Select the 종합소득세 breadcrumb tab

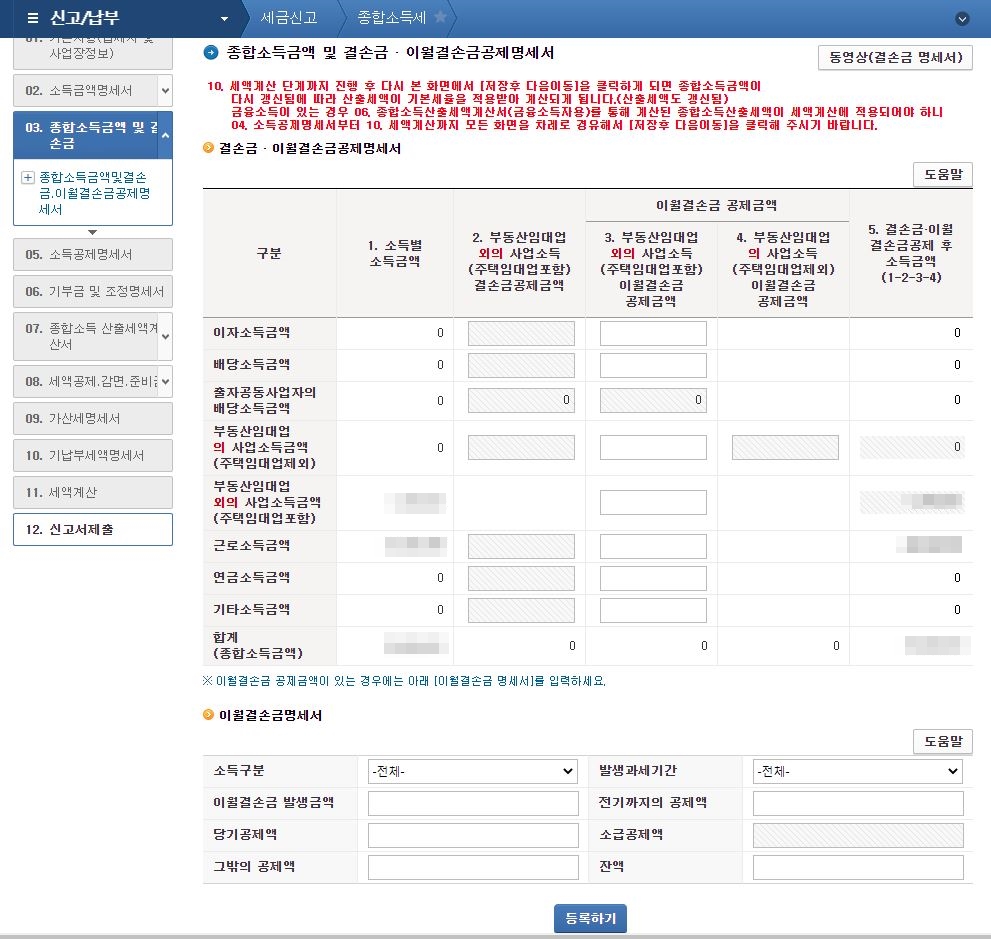click(392, 18)
